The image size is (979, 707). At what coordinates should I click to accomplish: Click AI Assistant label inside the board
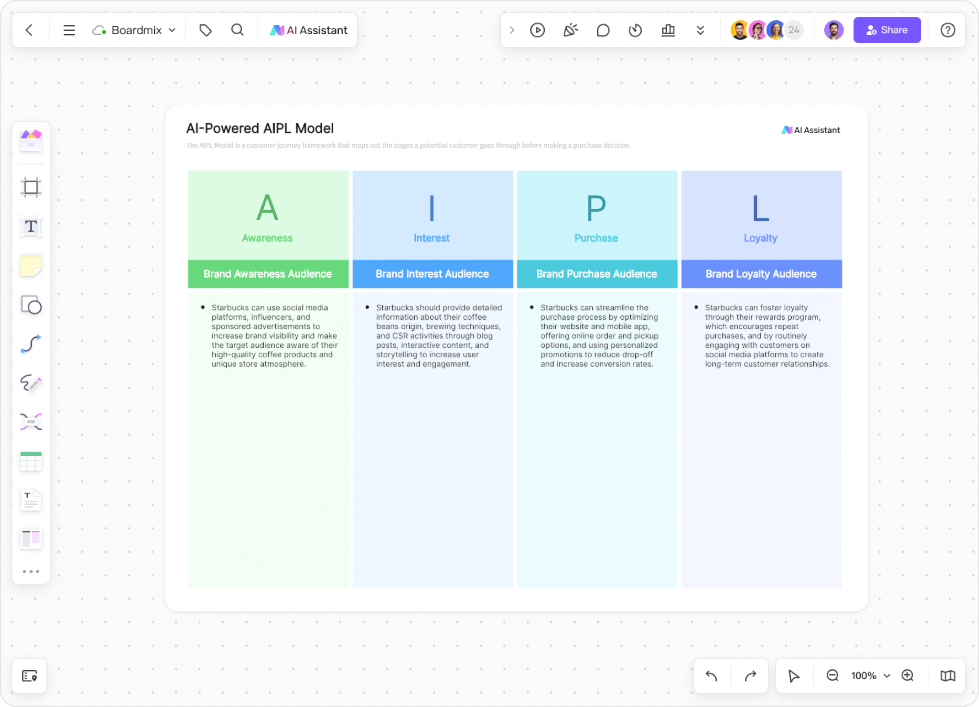click(811, 130)
